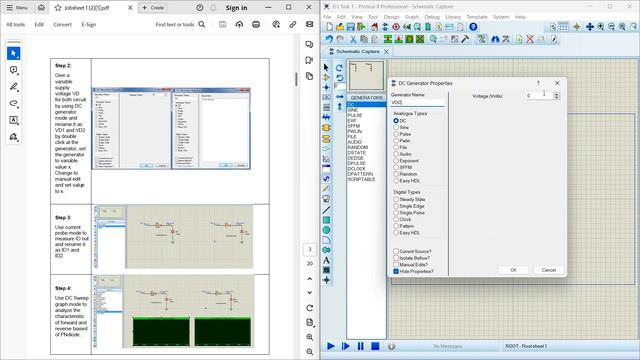Open the Proteus File menu
Screen dimensions: 640x360
pos(327,17)
